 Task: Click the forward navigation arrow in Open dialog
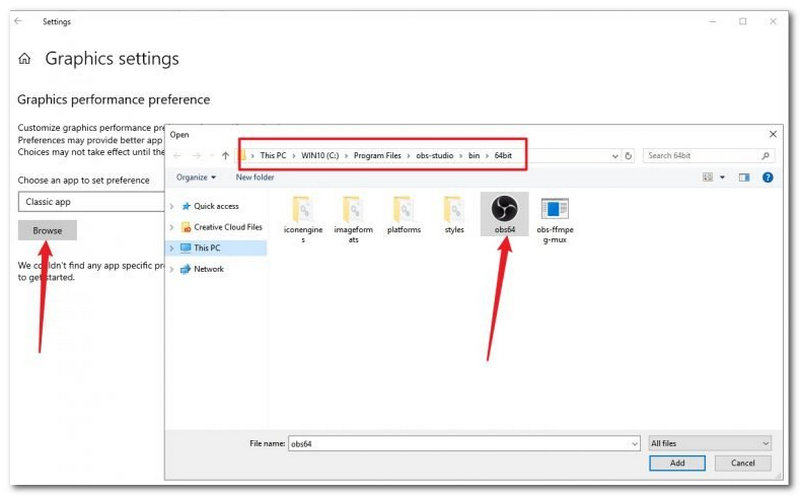pyautogui.click(x=196, y=156)
